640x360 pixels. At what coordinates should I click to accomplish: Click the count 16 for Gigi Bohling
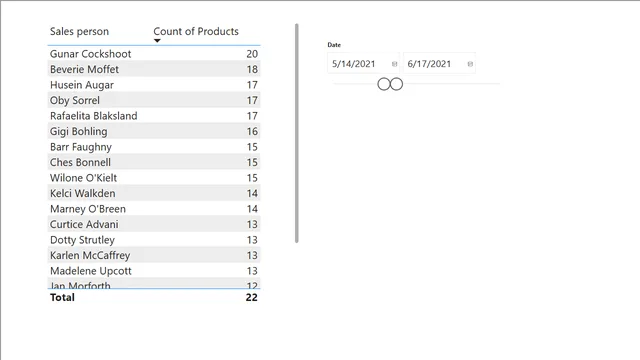pos(252,131)
